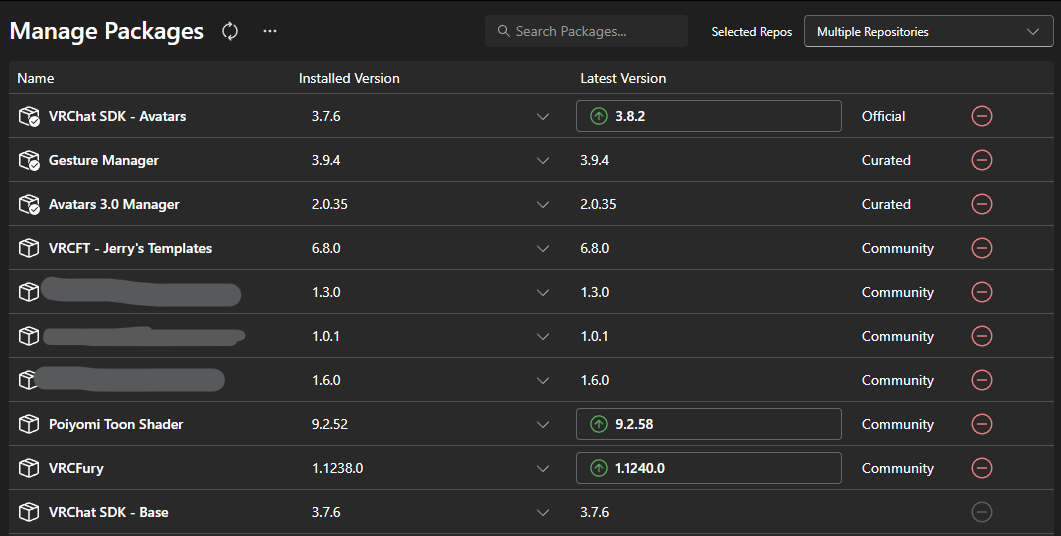Remove VRCFT - Jerry's Templates package
This screenshot has width=1061, height=536.
[982, 248]
